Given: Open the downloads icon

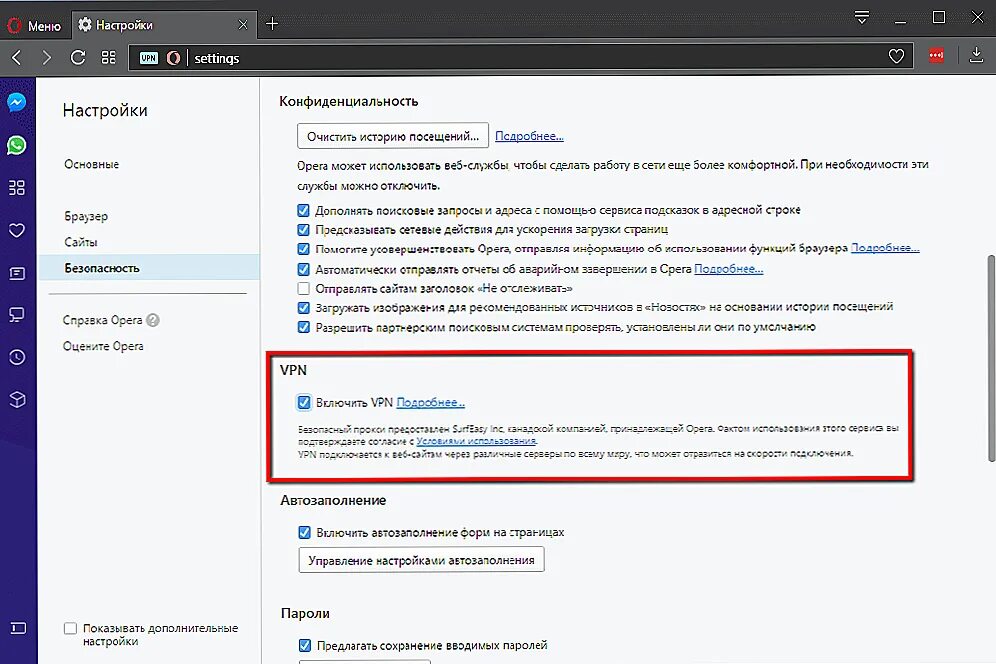Looking at the screenshot, I should coord(976,55).
